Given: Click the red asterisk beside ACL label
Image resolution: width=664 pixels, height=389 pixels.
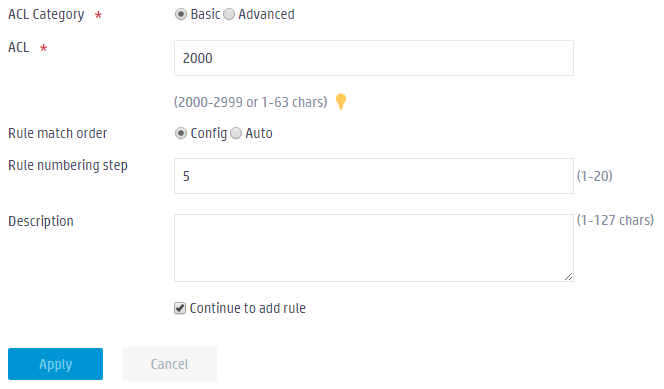Looking at the screenshot, I should [43, 48].
